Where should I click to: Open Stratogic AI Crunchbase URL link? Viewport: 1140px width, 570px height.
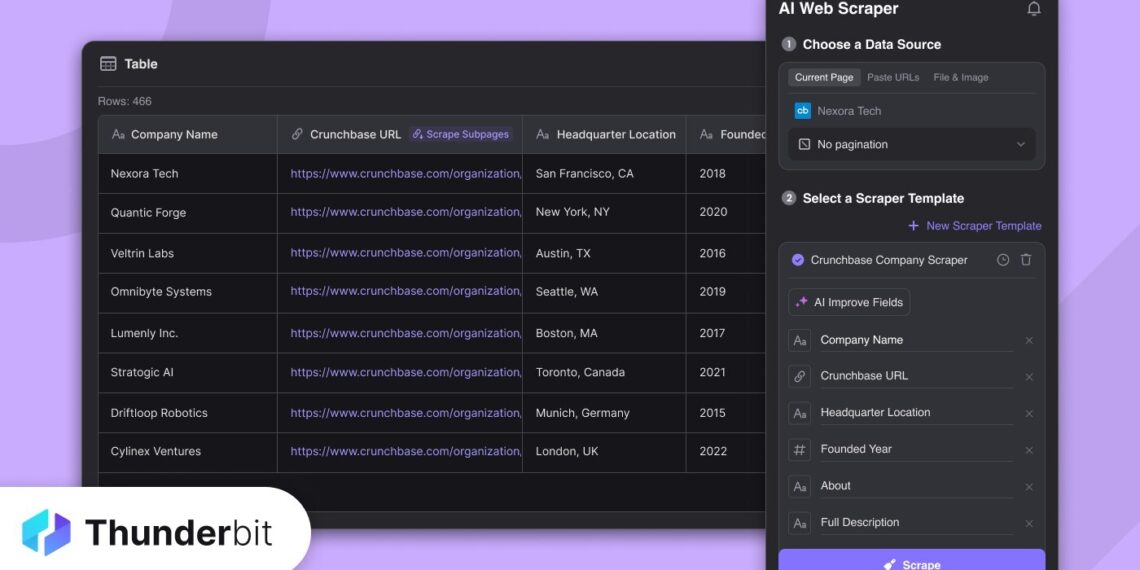tap(406, 372)
